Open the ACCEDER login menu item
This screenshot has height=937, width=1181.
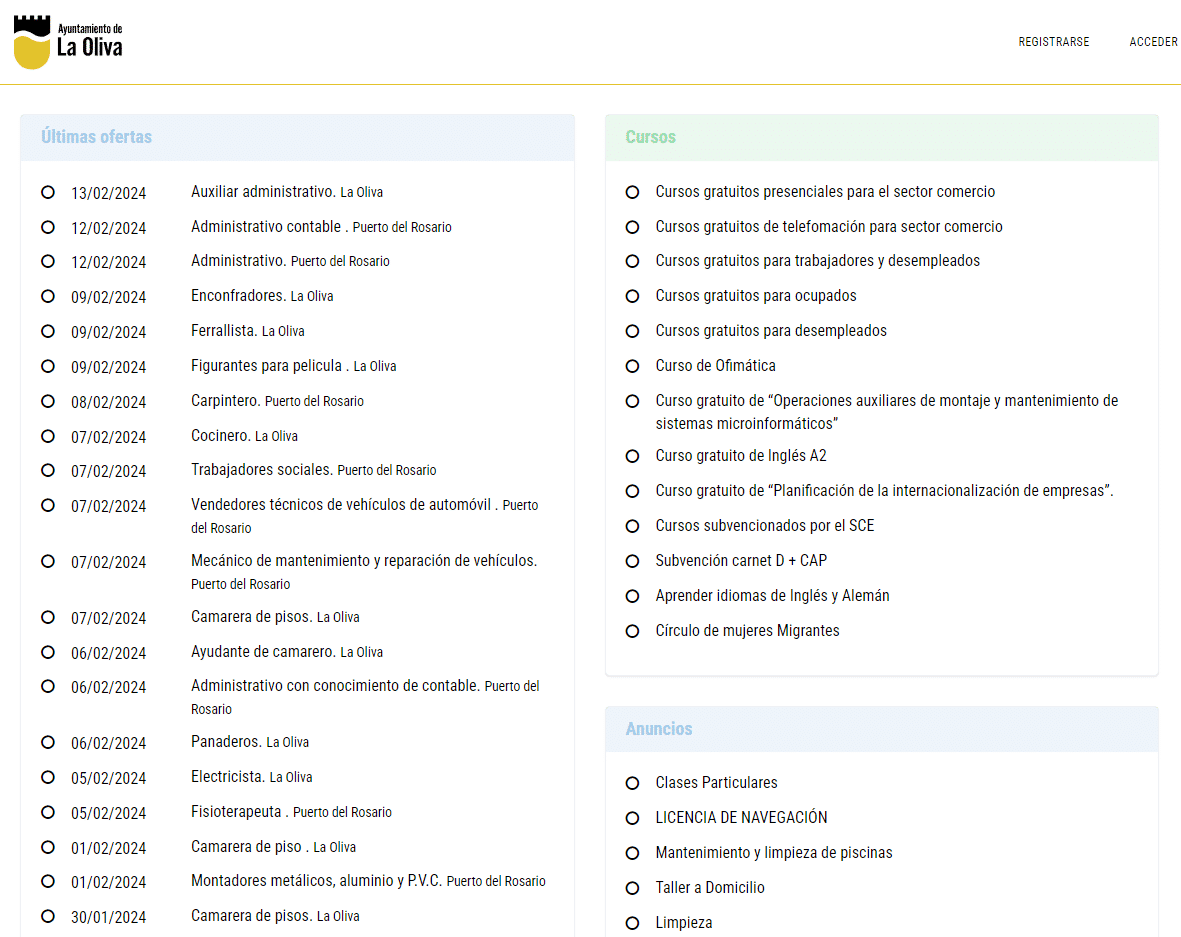pyautogui.click(x=1153, y=42)
